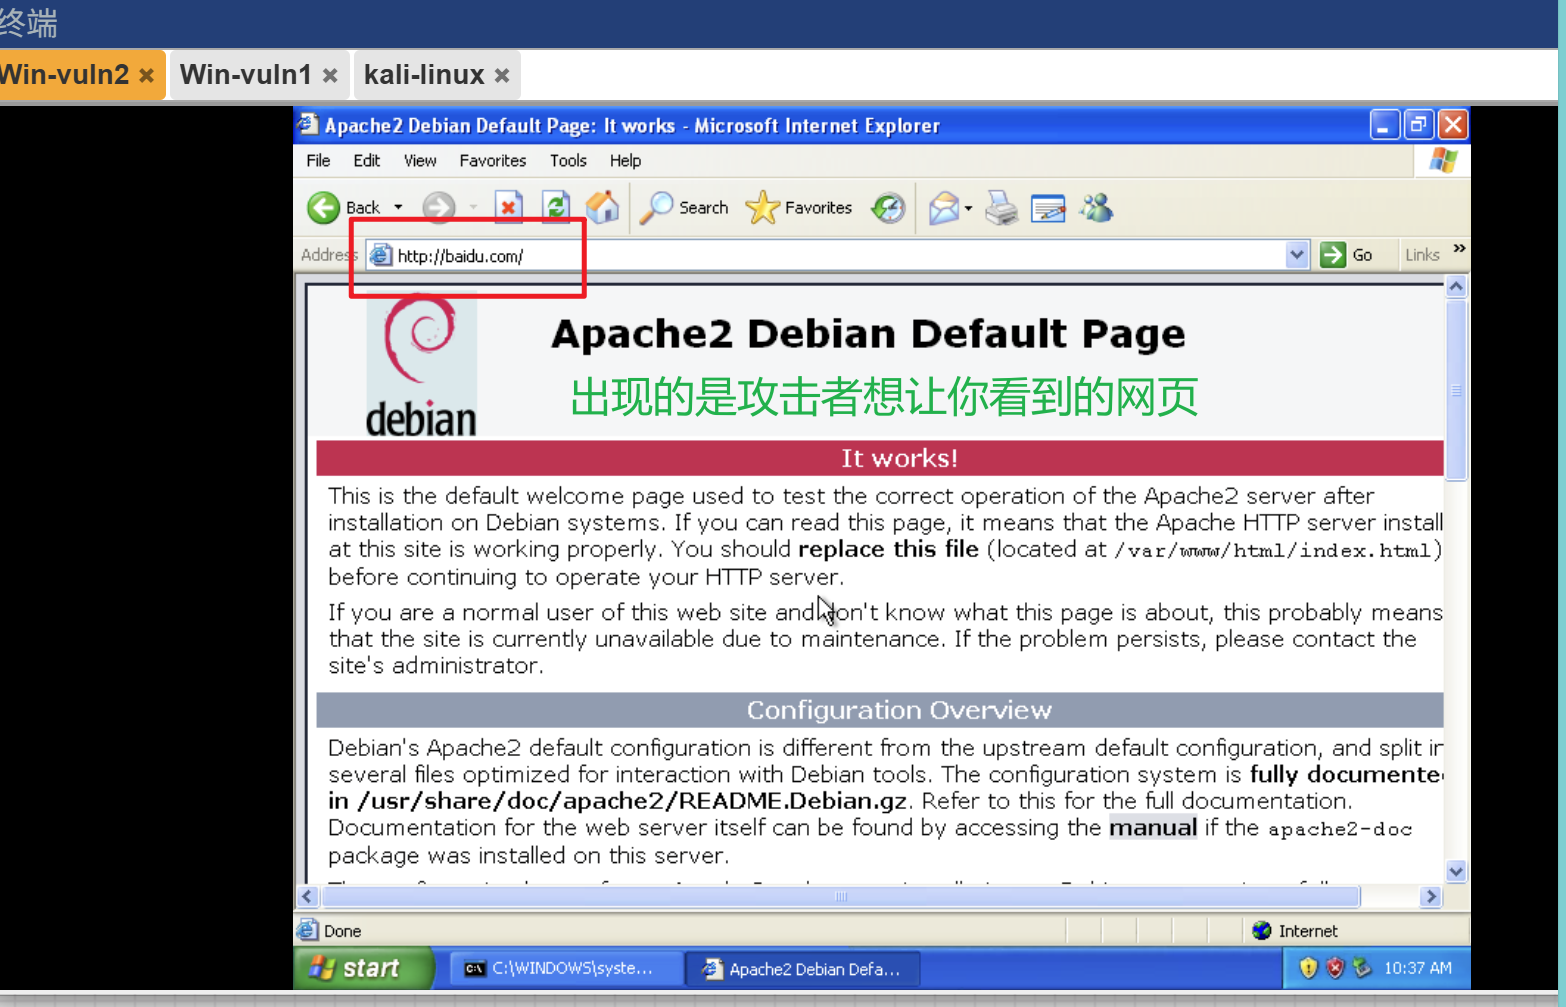
Task: Click the Go button
Action: pos(1346,255)
